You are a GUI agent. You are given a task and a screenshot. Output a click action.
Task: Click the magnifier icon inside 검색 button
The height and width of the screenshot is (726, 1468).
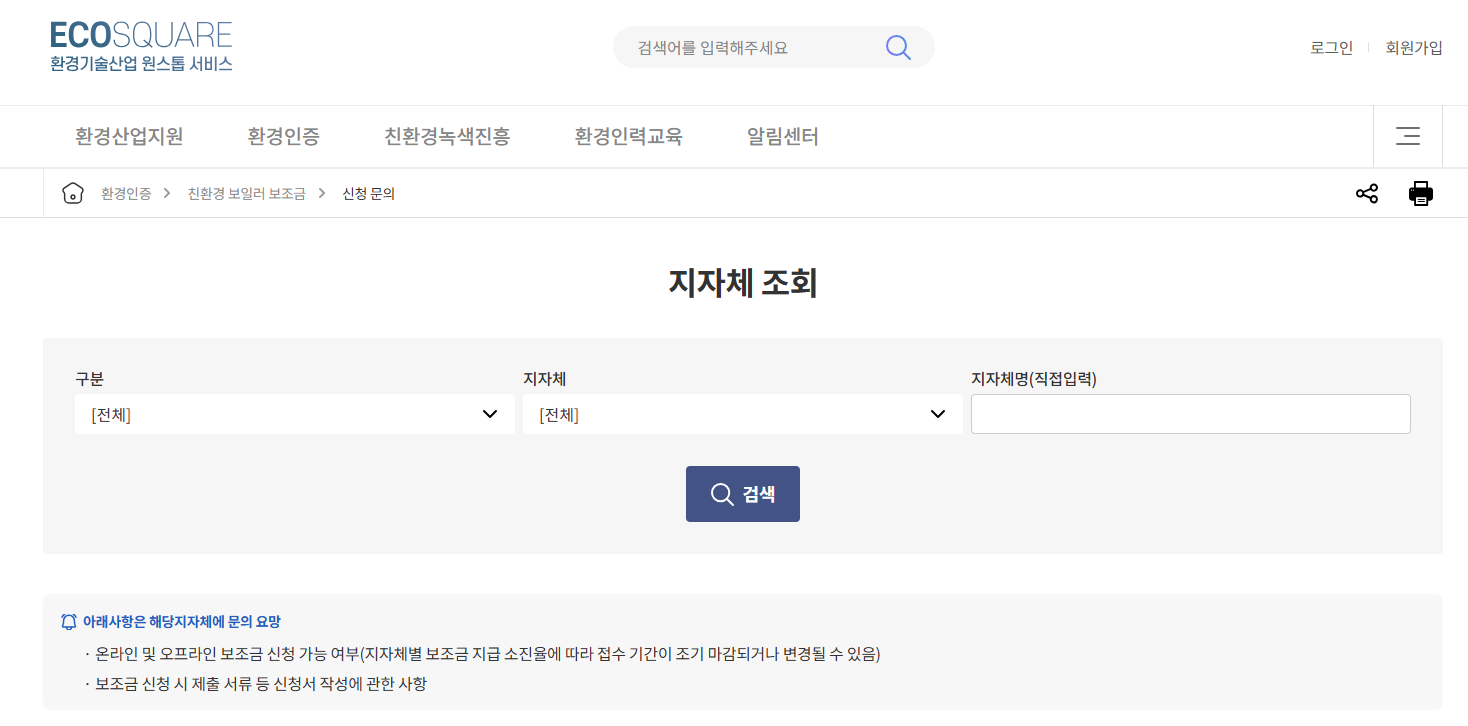point(721,493)
